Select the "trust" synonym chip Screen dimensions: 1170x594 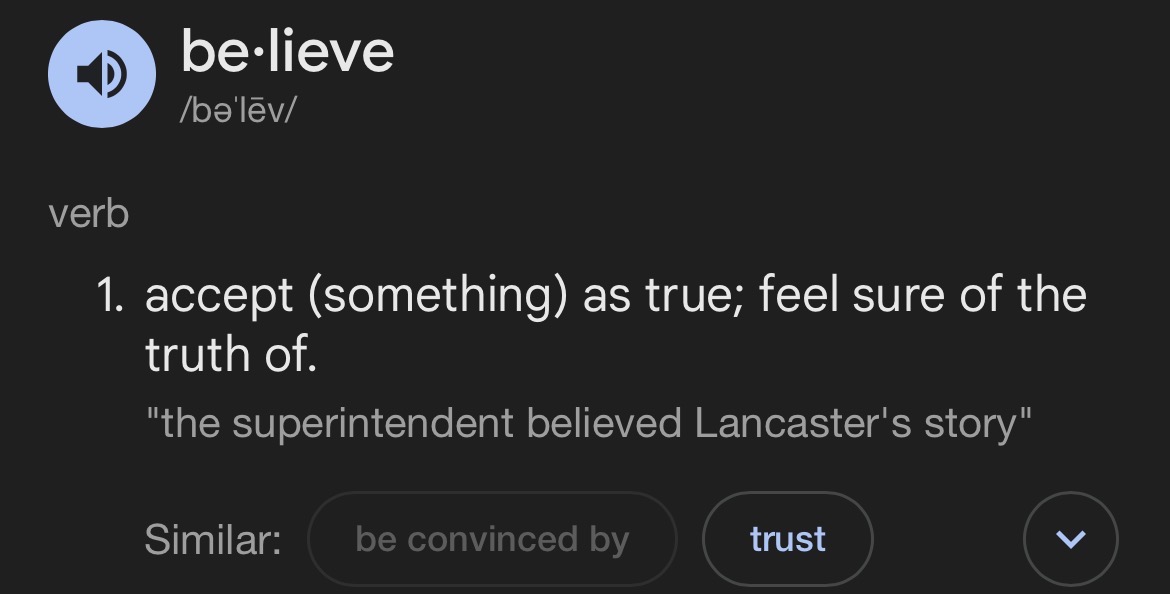click(x=787, y=540)
